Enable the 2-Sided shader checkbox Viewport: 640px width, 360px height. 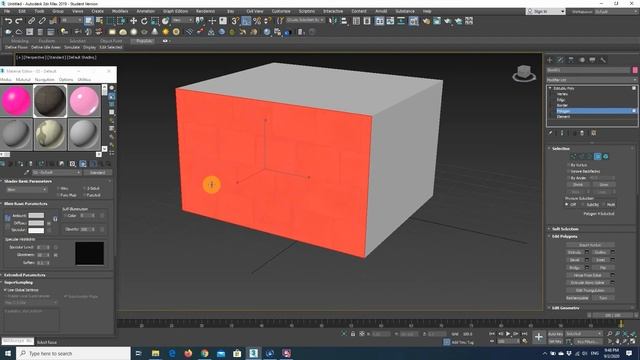(x=84, y=189)
